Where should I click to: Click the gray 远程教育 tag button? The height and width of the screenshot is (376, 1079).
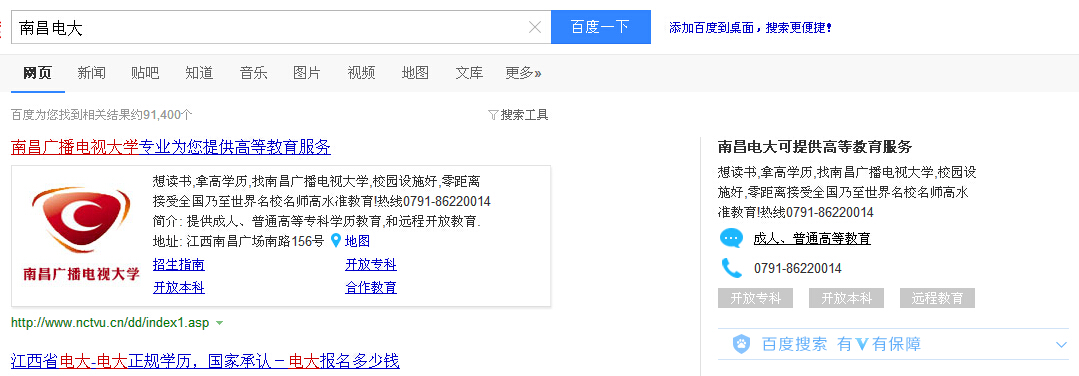point(937,298)
